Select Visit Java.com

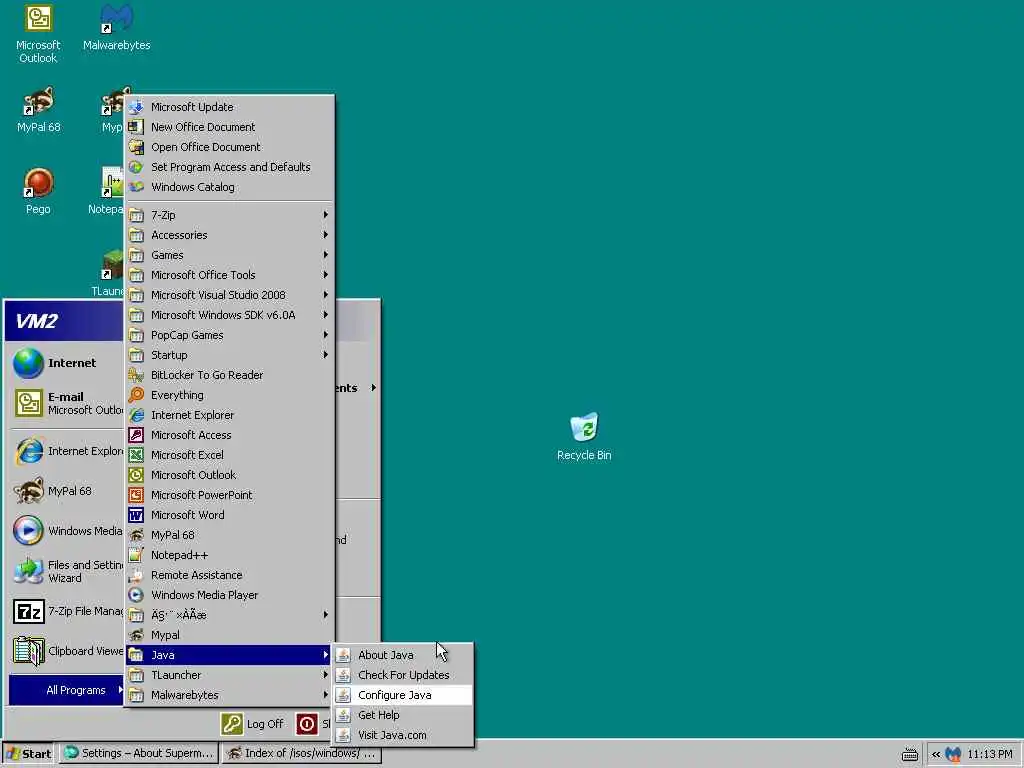click(x=402, y=735)
